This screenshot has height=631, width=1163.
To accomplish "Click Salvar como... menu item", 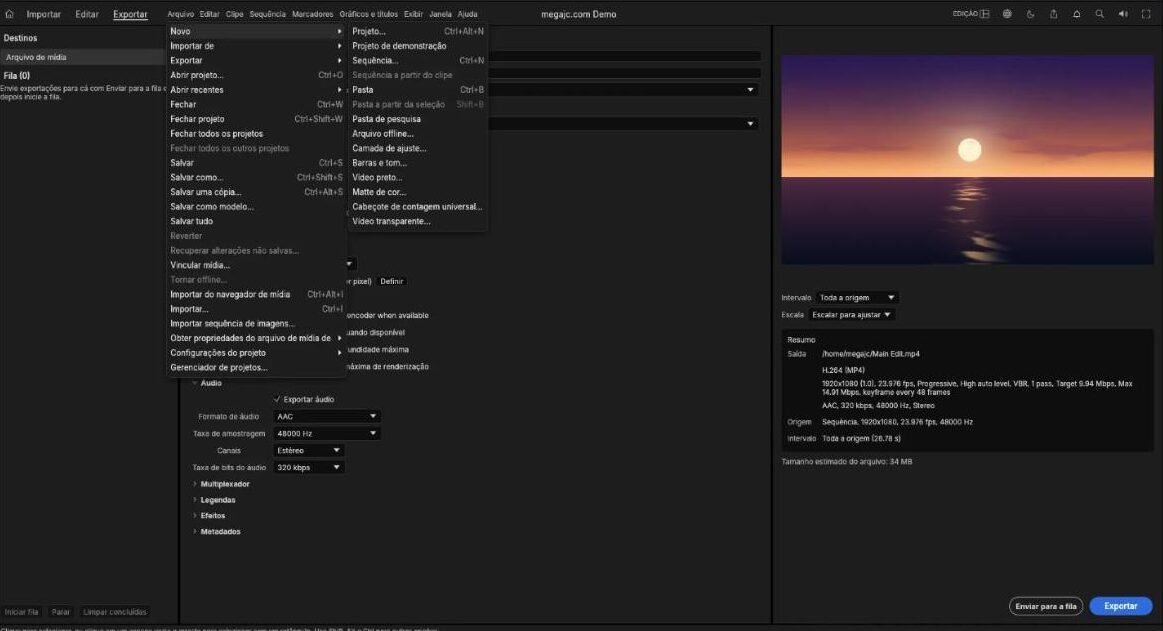I will 256,178.
